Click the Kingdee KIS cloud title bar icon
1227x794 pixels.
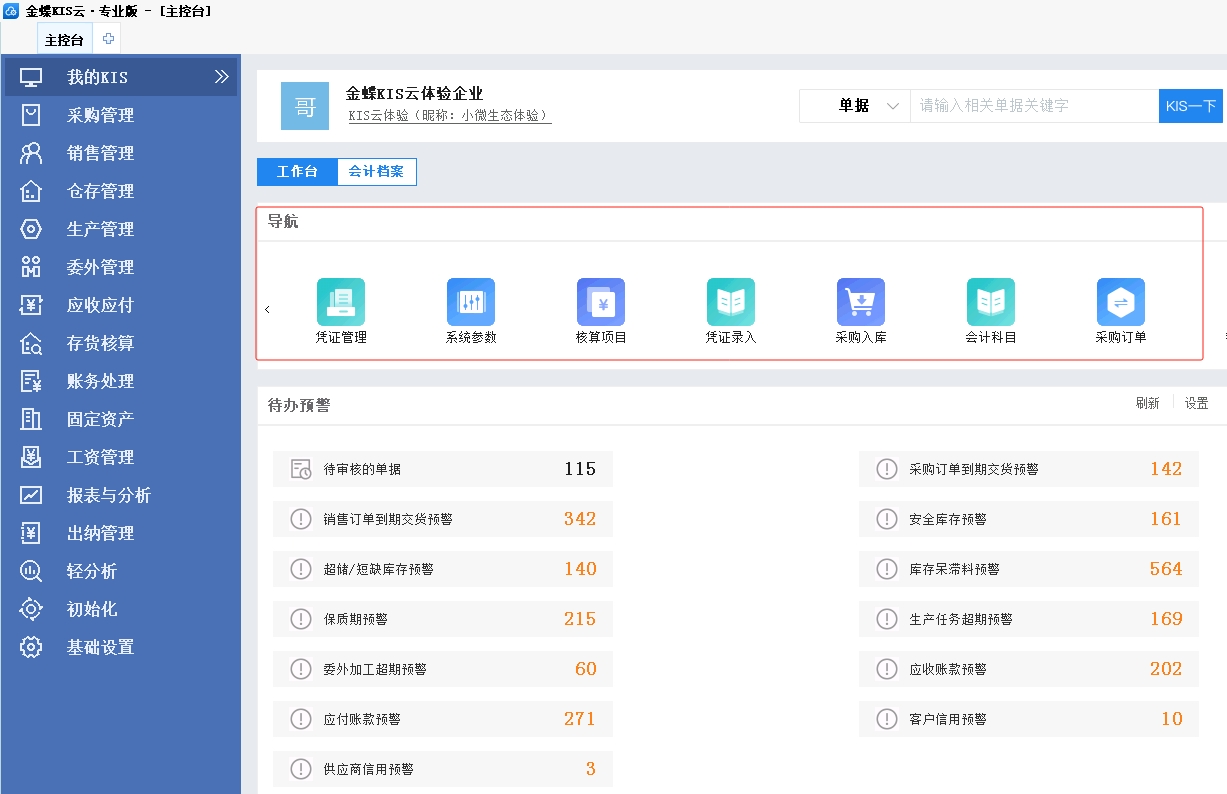point(12,12)
